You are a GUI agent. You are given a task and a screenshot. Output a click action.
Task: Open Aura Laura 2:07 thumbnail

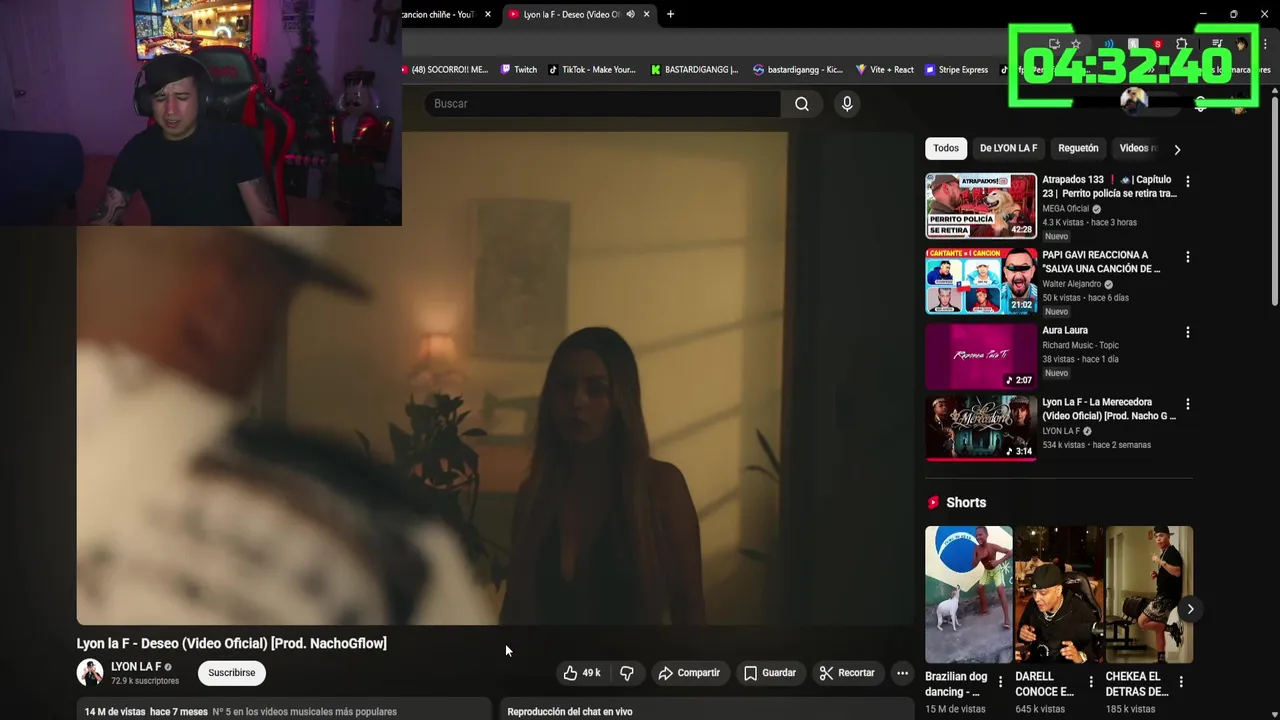coord(981,356)
